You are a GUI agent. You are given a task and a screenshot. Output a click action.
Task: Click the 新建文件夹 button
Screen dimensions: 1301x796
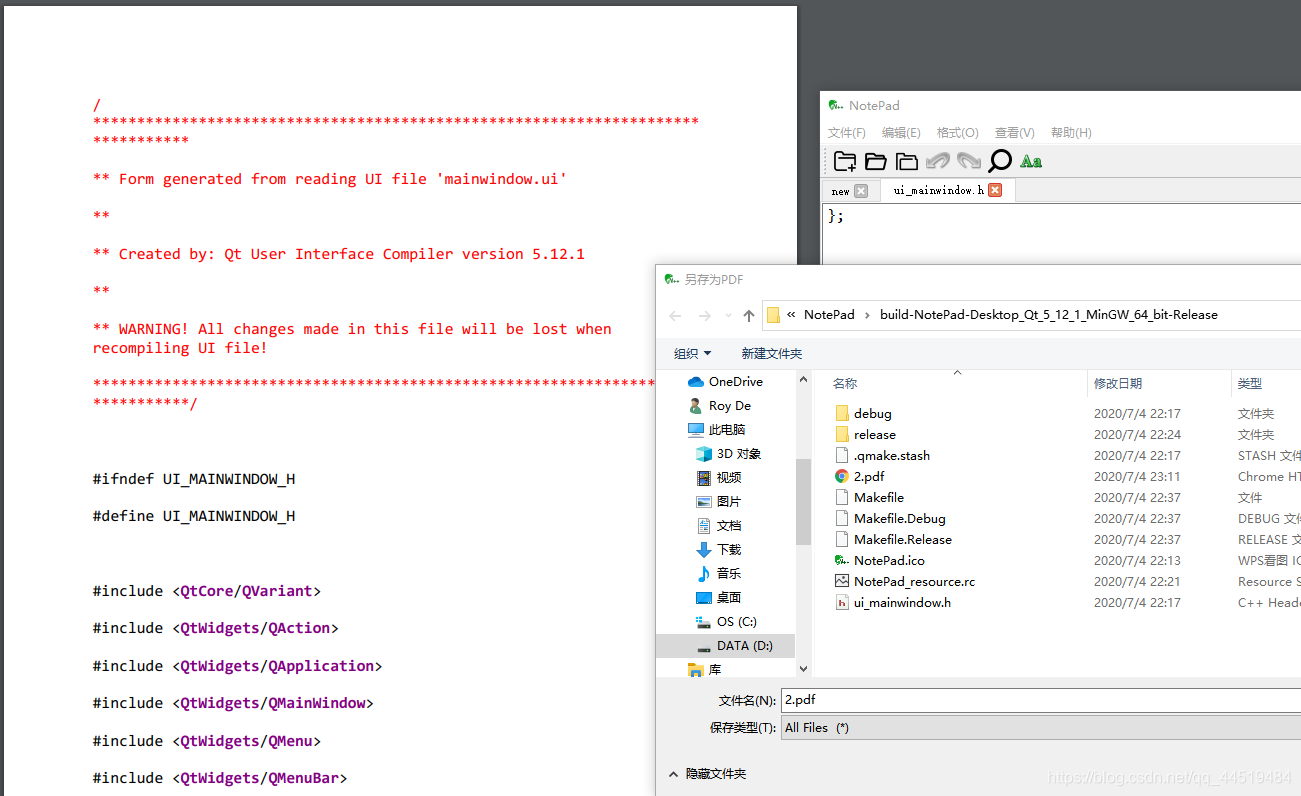[x=771, y=354]
